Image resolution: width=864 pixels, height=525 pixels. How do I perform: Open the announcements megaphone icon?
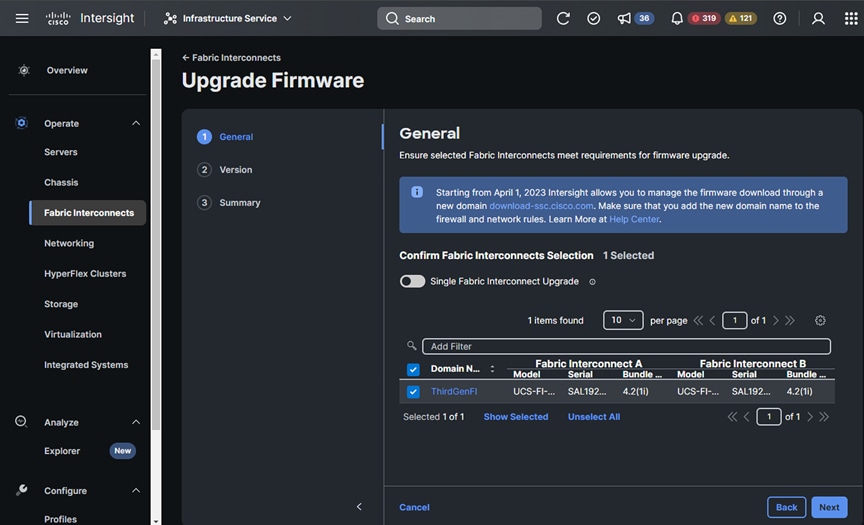pyautogui.click(x=624, y=18)
